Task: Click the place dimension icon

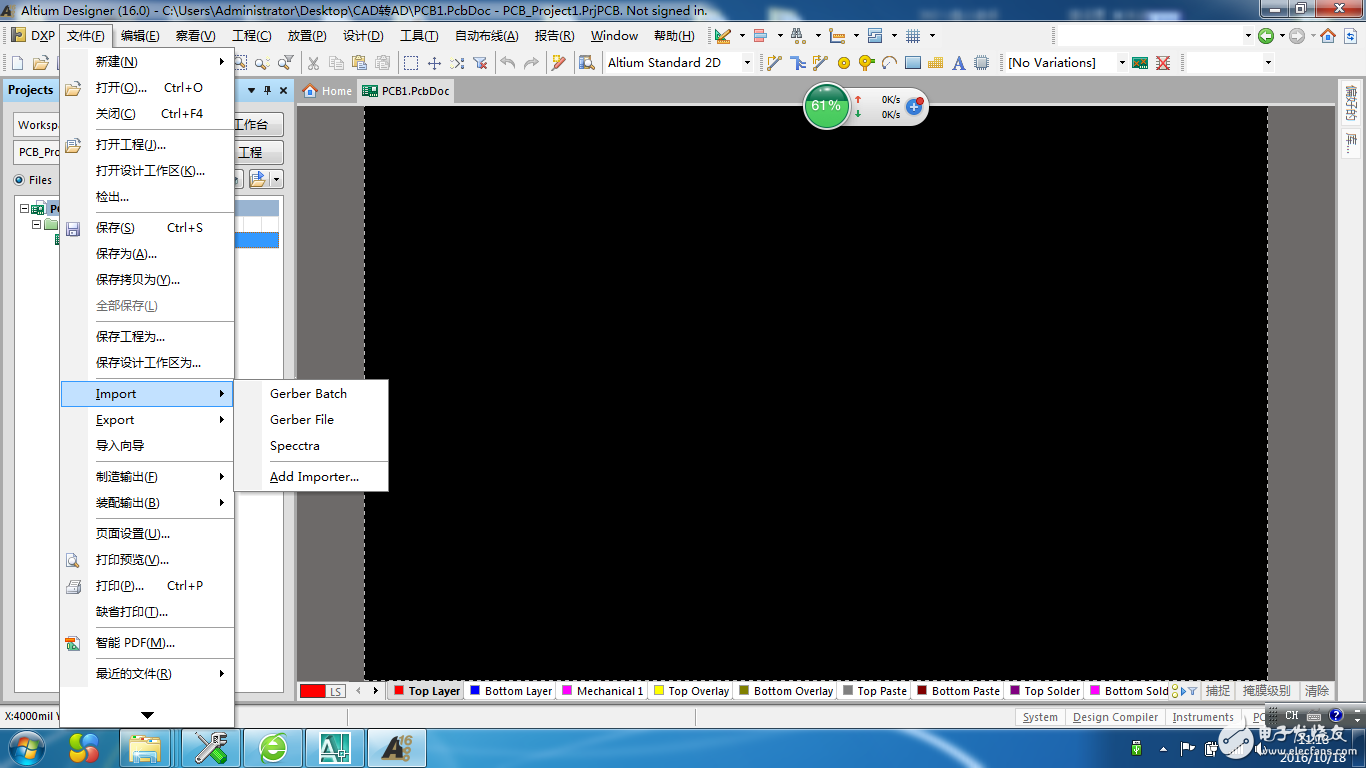Action: click(837, 36)
